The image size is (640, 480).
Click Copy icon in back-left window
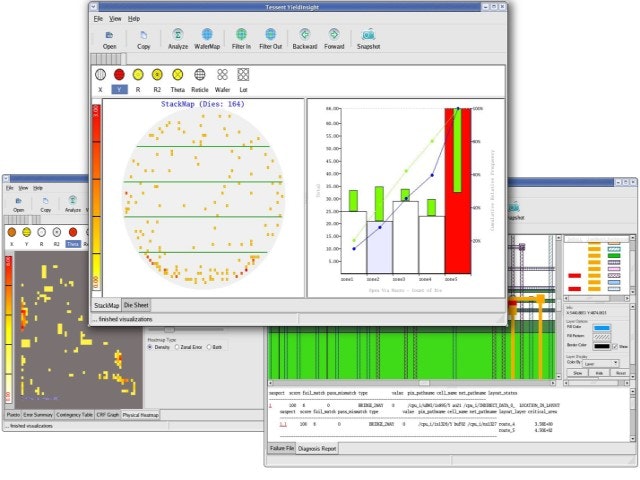pyautogui.click(x=45, y=201)
